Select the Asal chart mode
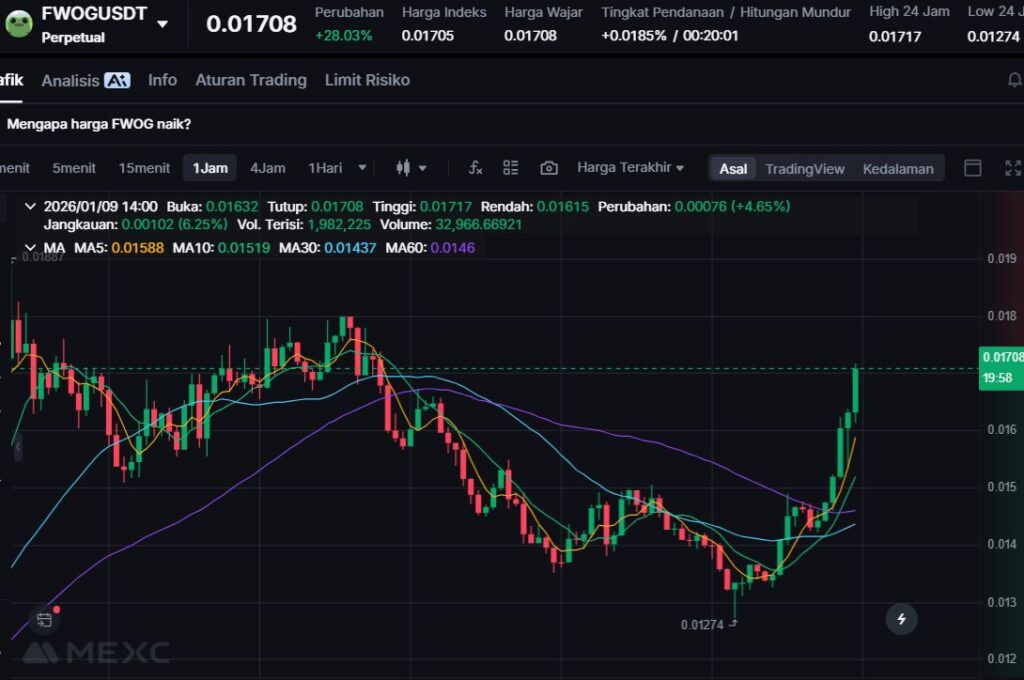1024x680 pixels. click(x=733, y=168)
